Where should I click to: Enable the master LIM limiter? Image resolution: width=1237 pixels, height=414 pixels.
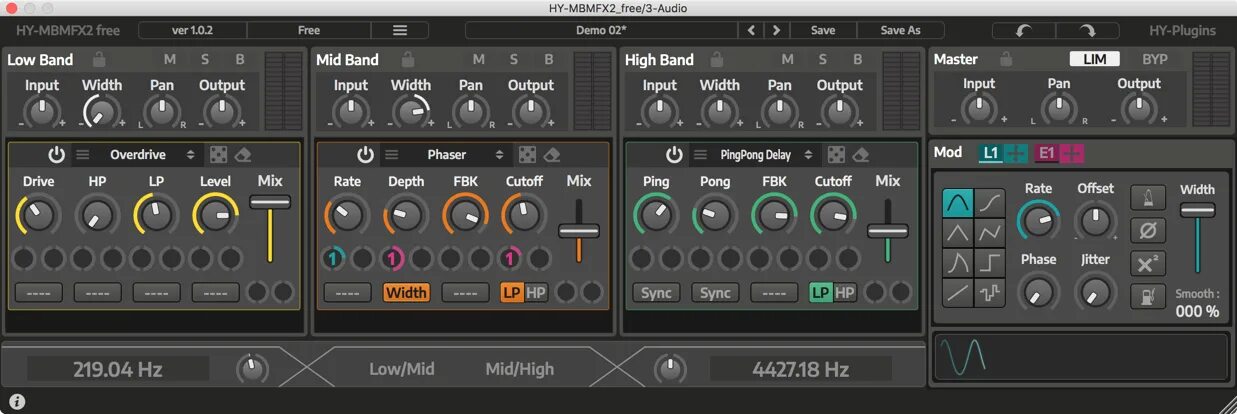point(1094,60)
